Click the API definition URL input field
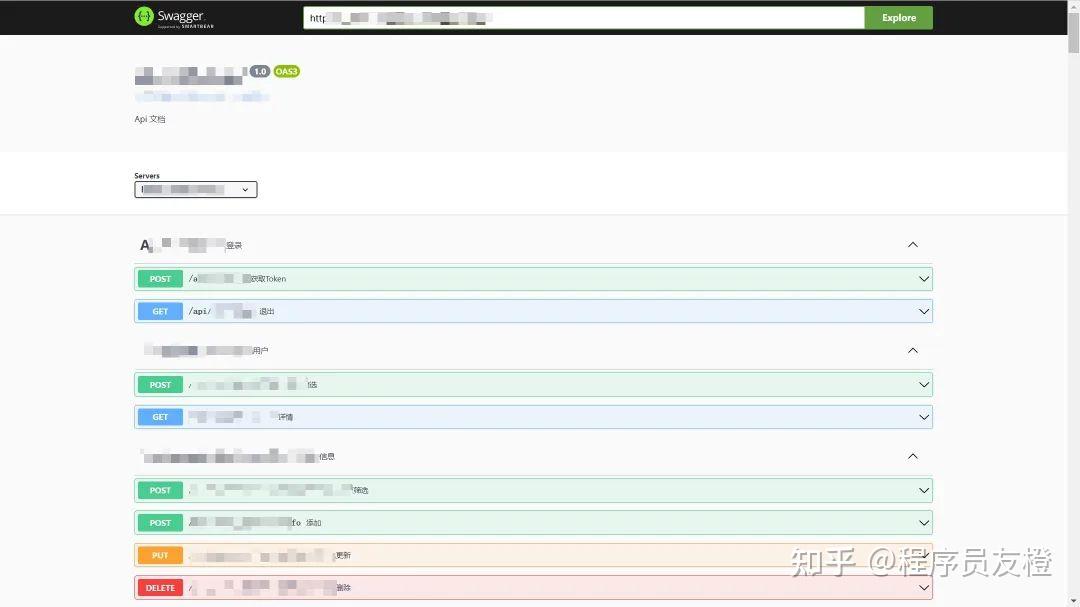Image resolution: width=1080 pixels, height=607 pixels. 580,17
